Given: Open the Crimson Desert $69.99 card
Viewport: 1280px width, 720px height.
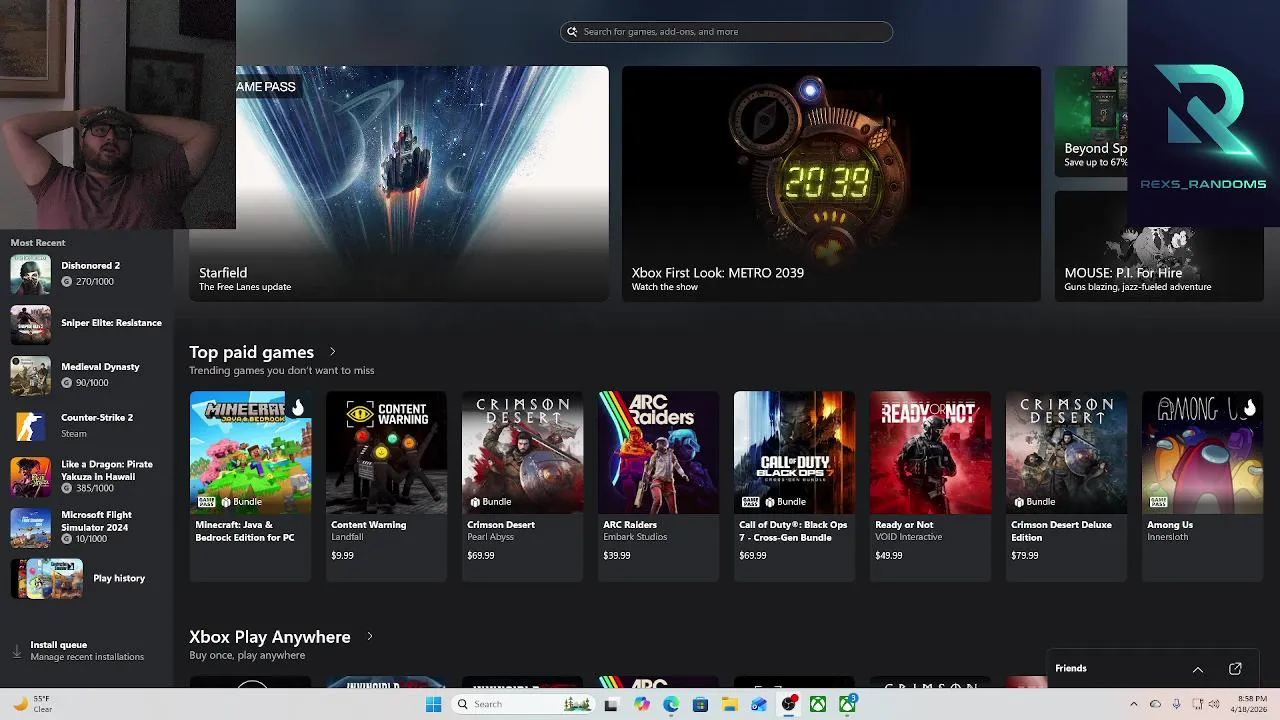Looking at the screenshot, I should point(522,486).
